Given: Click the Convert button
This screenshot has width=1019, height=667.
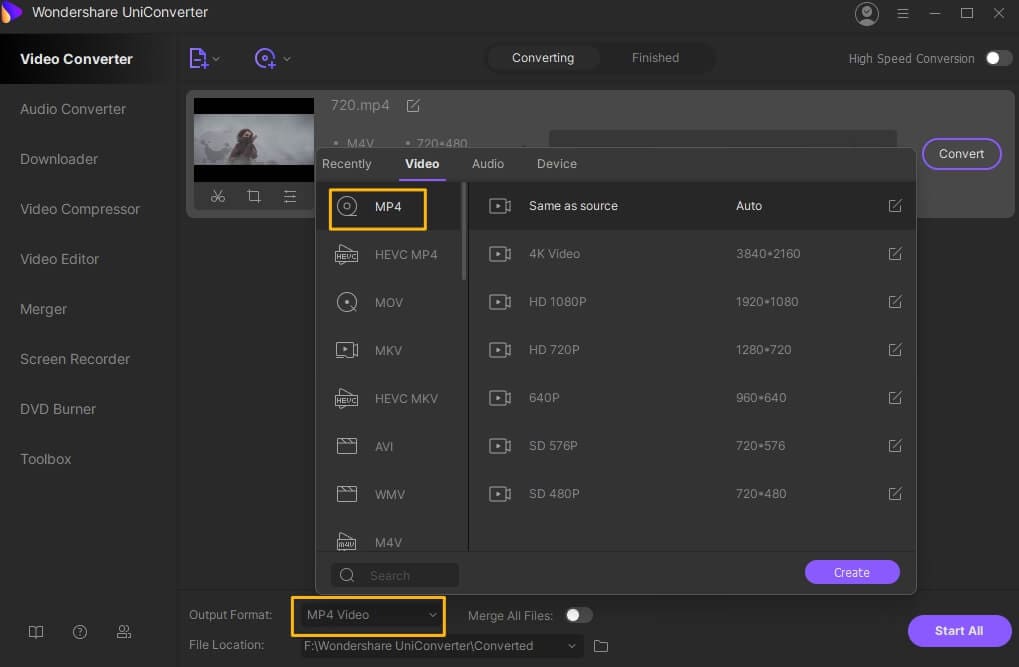Looking at the screenshot, I should pyautogui.click(x=961, y=154).
